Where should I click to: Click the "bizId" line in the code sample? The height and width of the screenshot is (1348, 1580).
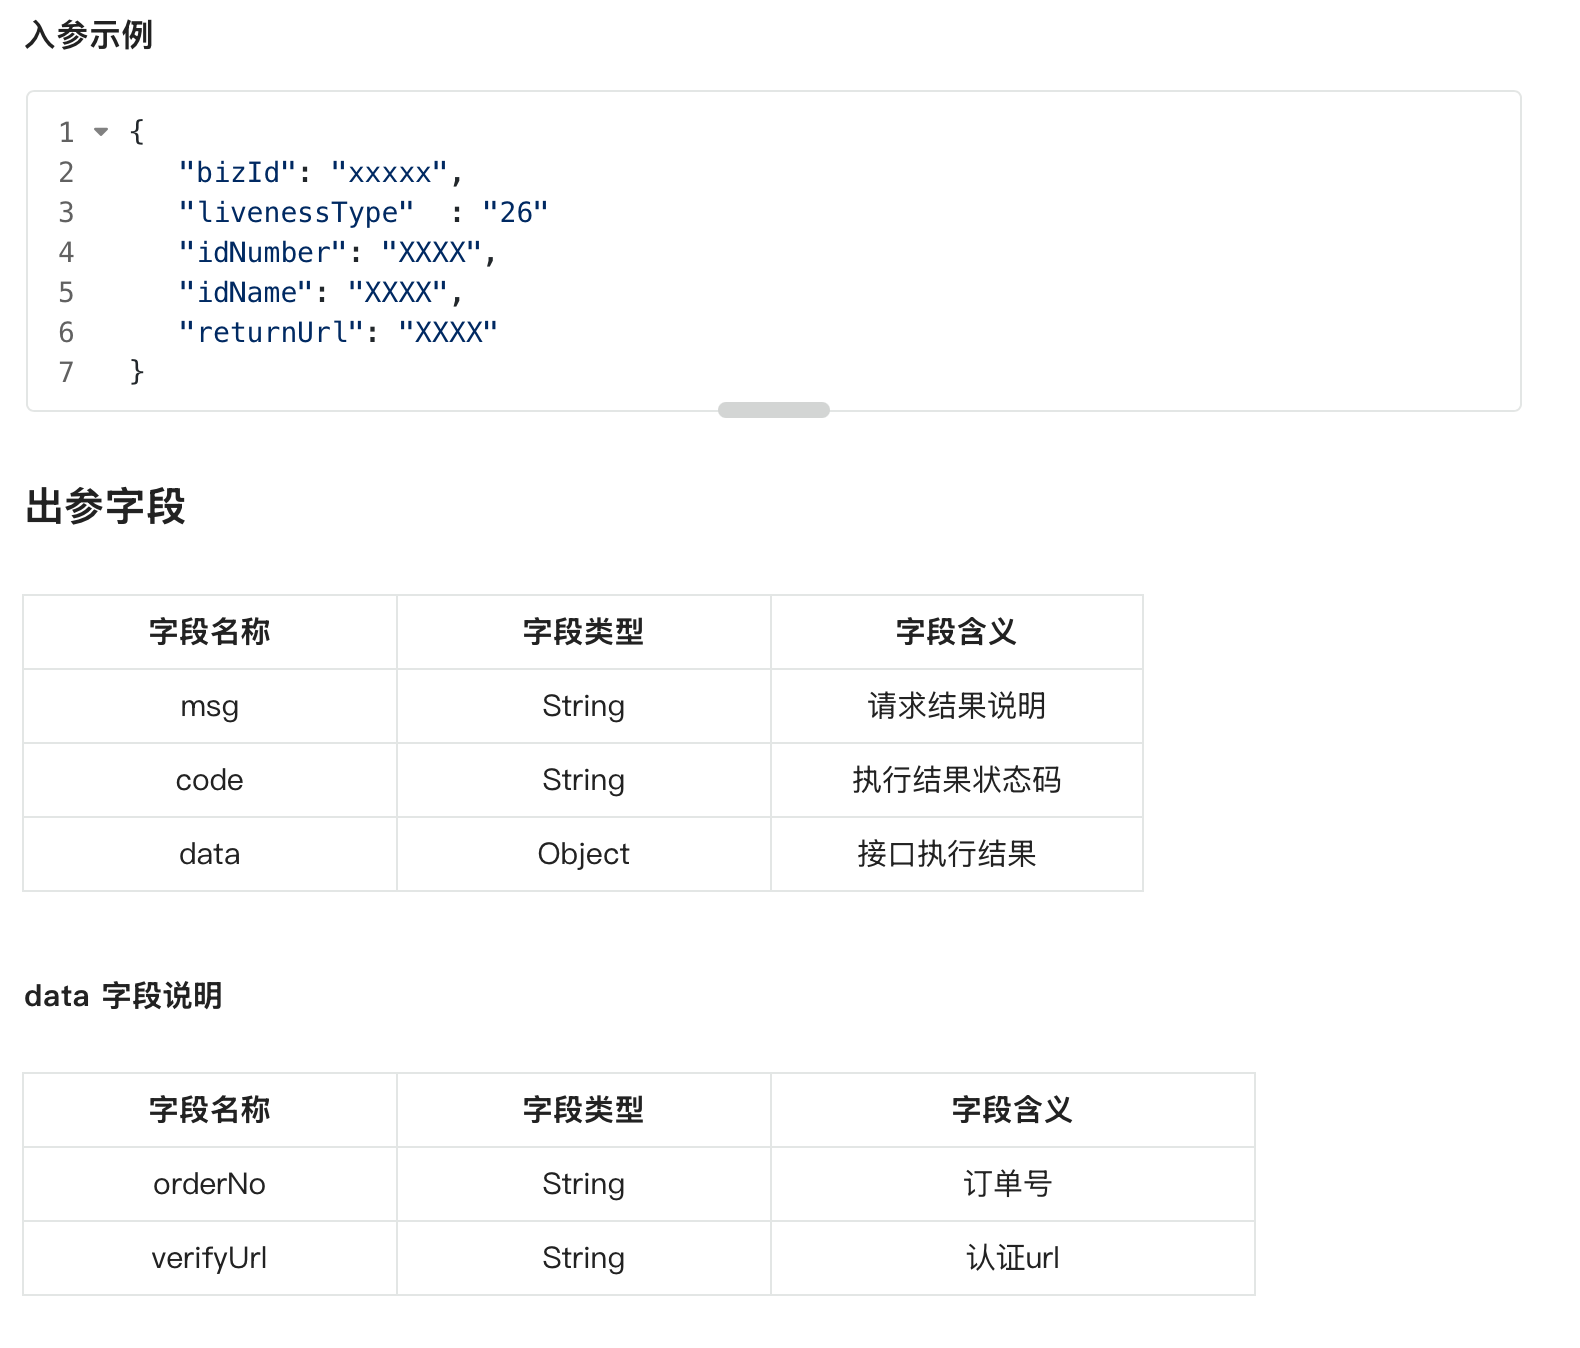tap(320, 172)
